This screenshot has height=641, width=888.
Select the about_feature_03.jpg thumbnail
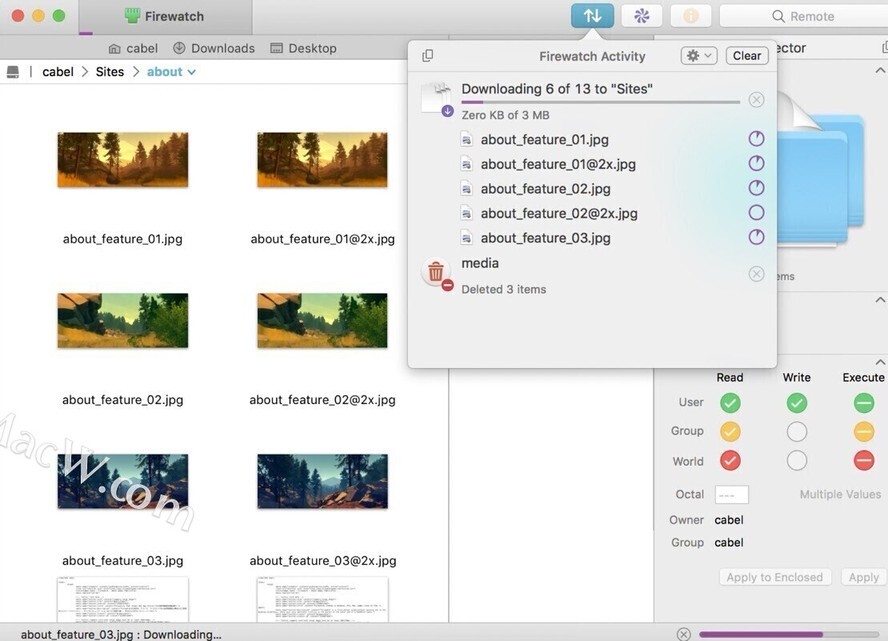(x=123, y=481)
